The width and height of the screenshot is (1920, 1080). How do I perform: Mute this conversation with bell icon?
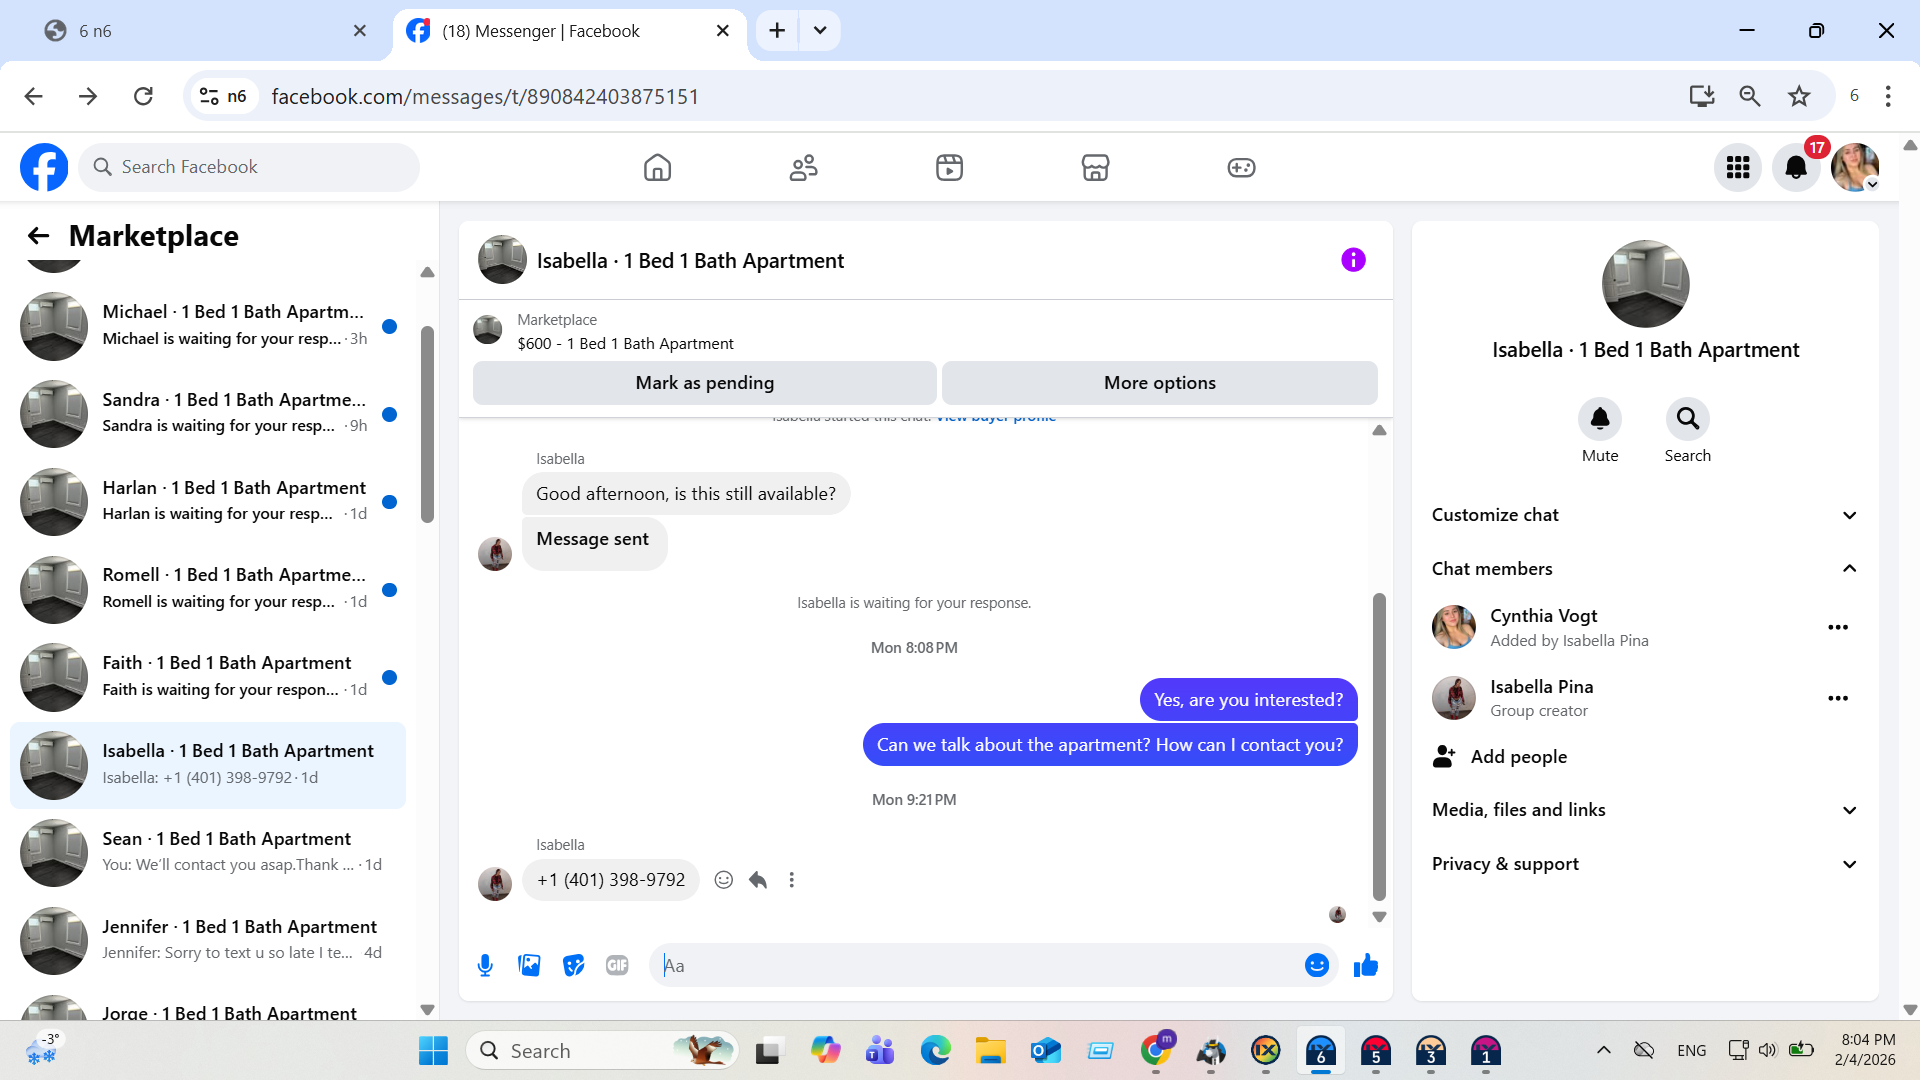pyautogui.click(x=1599, y=419)
